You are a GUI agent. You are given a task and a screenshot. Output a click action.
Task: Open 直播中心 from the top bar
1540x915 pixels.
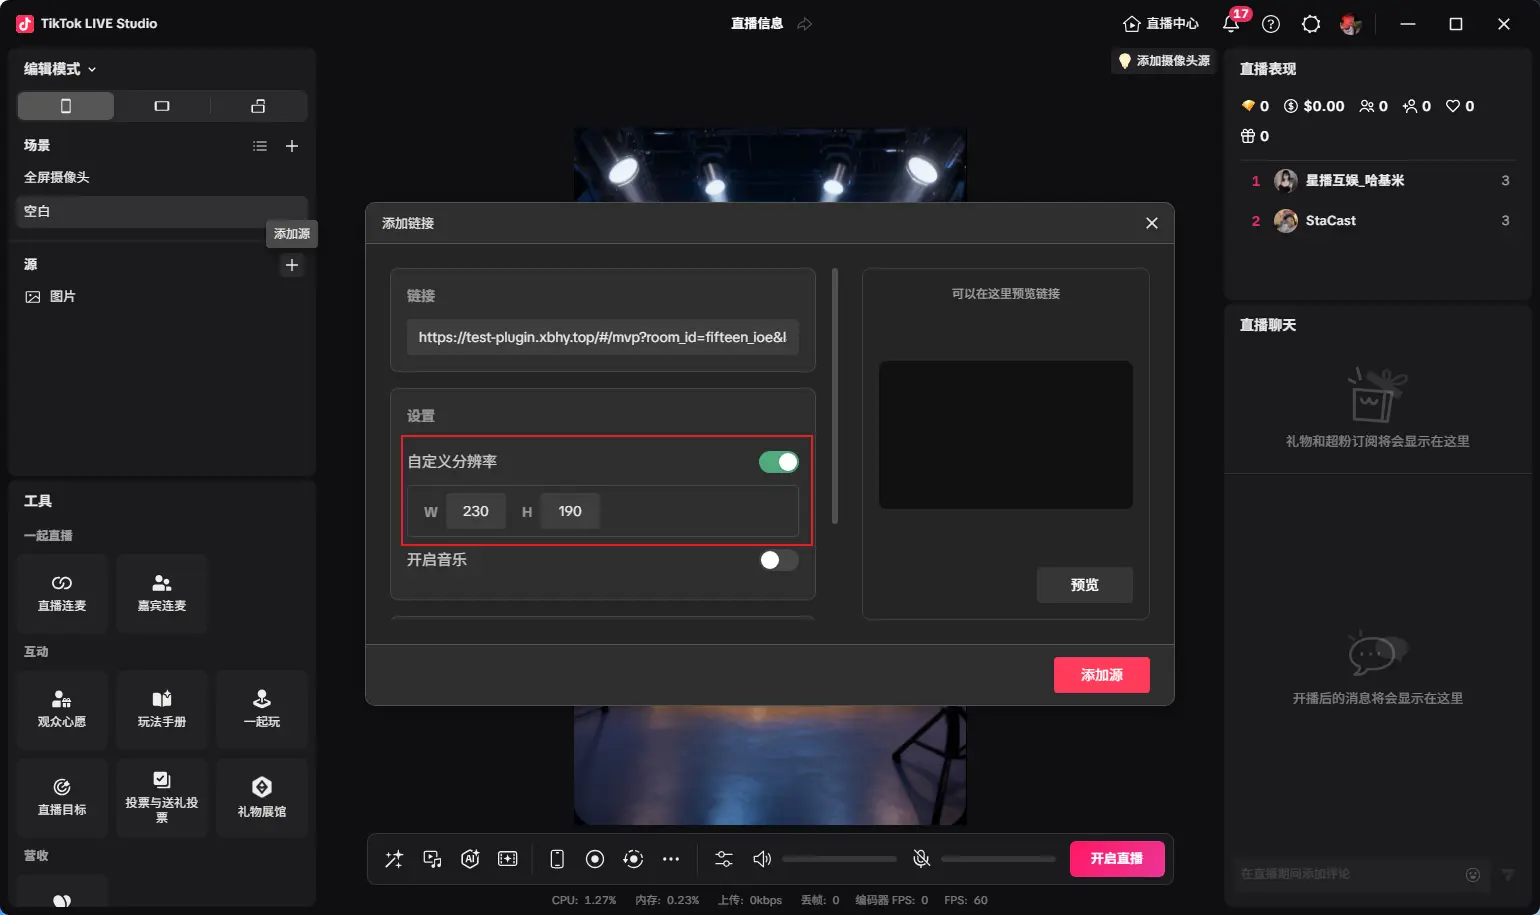coord(1161,24)
